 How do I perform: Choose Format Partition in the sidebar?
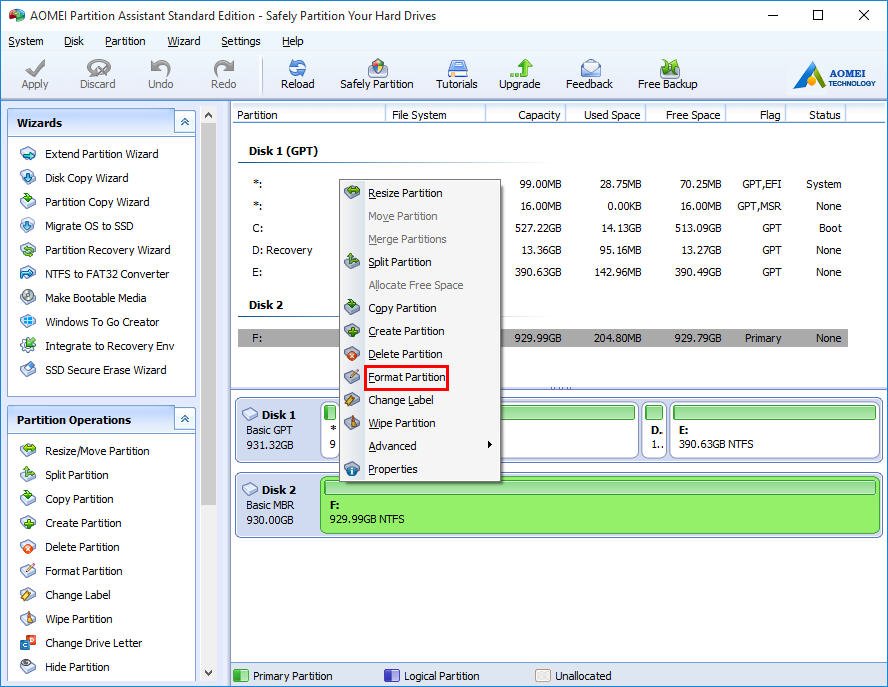71,571
